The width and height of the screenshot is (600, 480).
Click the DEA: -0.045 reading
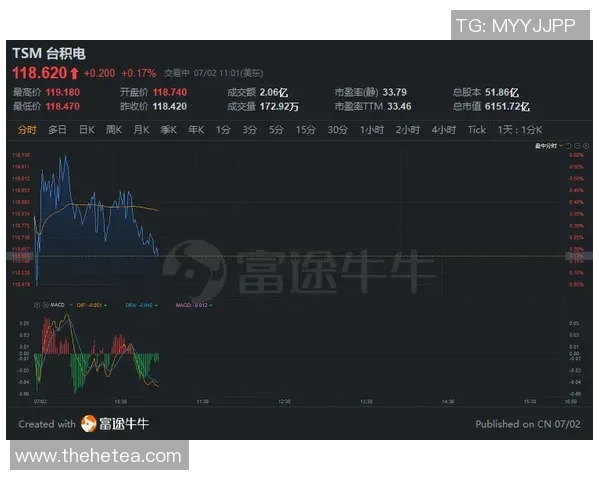139,305
